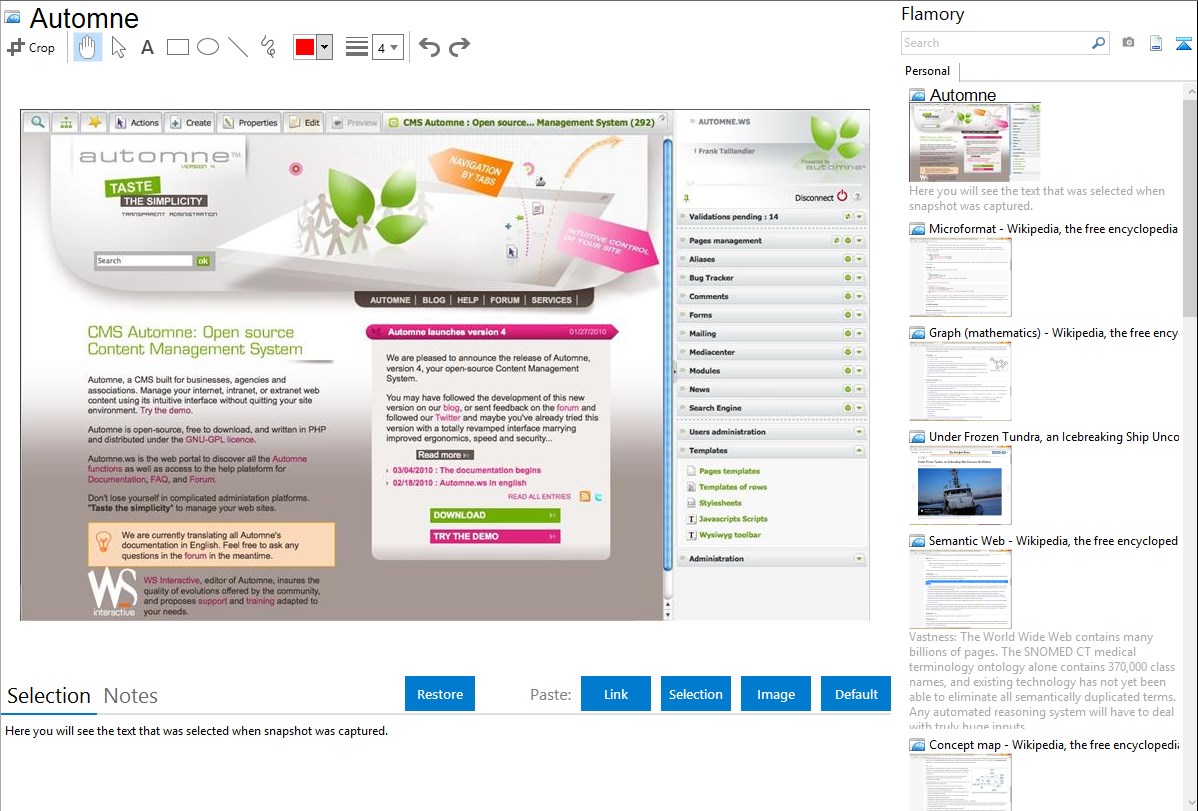Open the Automne snapshot thumbnail

tap(975, 142)
